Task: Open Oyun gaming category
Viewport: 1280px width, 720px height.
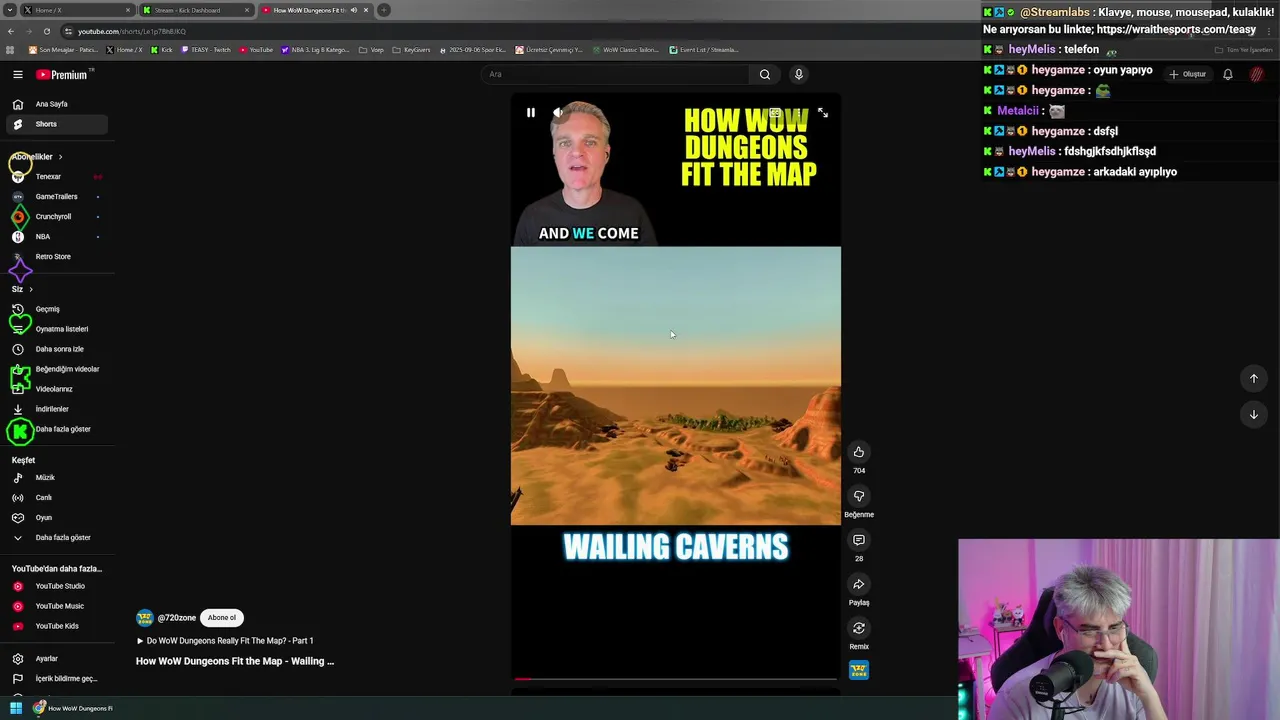Action: coord(56,518)
